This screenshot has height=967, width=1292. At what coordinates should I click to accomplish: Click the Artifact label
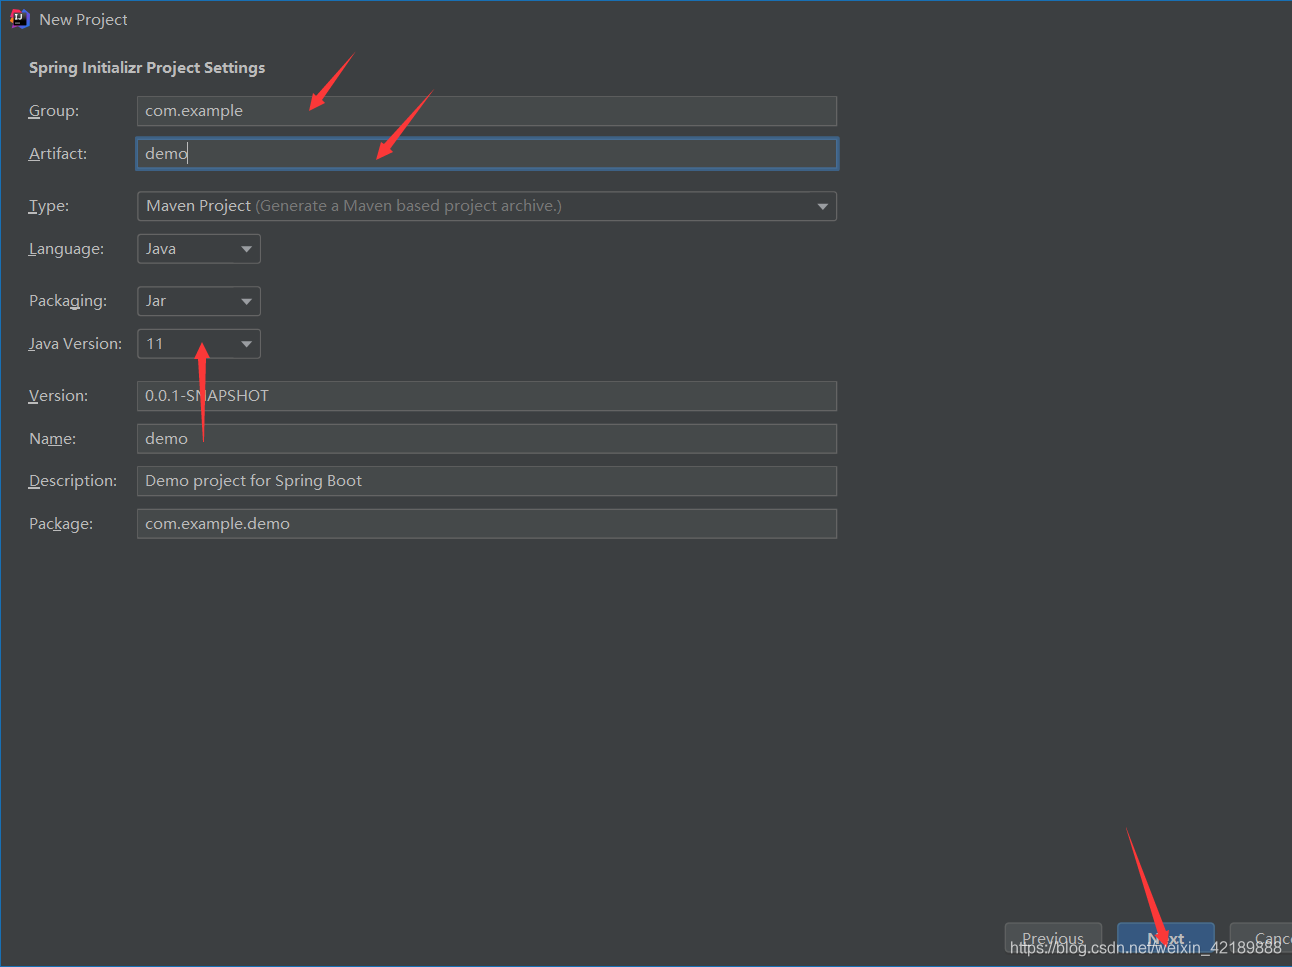point(58,154)
